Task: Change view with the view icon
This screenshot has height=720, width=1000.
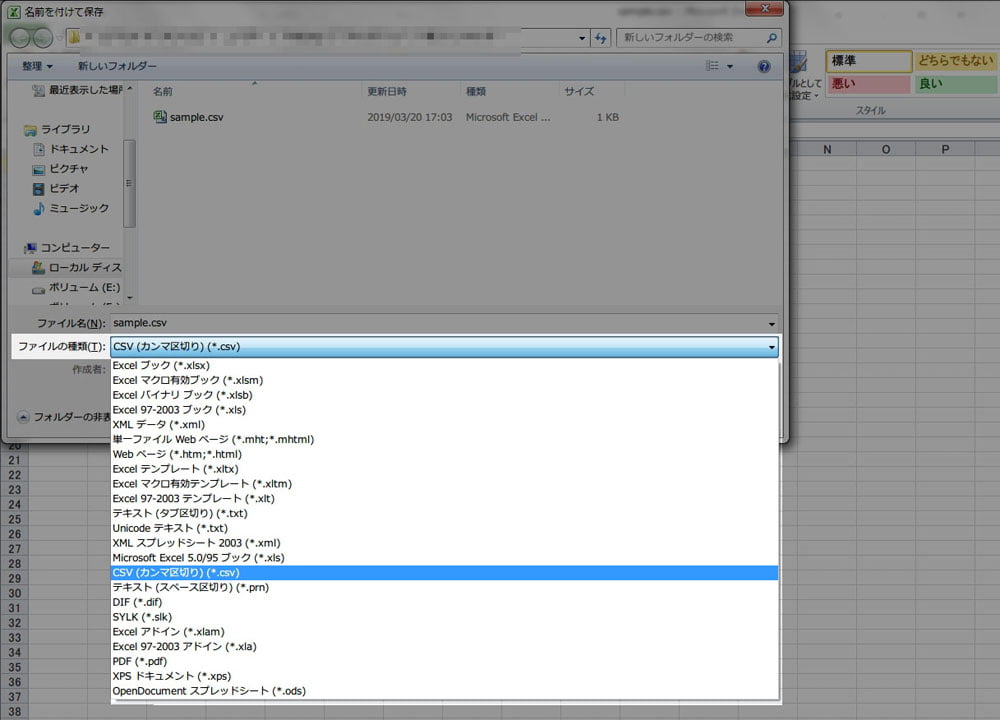Action: coord(712,66)
